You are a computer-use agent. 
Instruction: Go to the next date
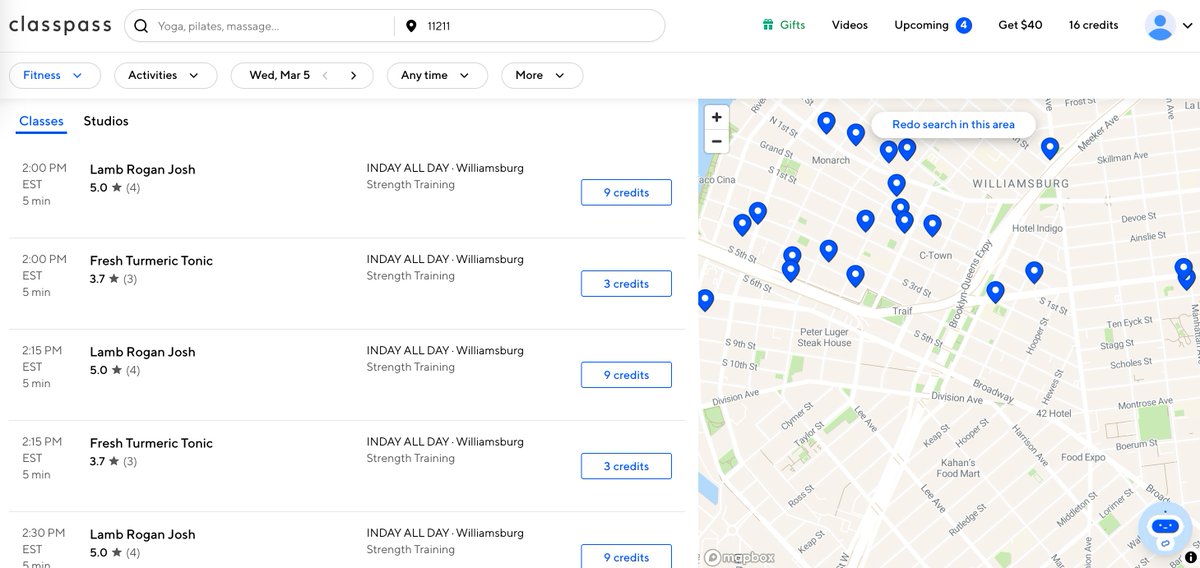click(x=353, y=75)
